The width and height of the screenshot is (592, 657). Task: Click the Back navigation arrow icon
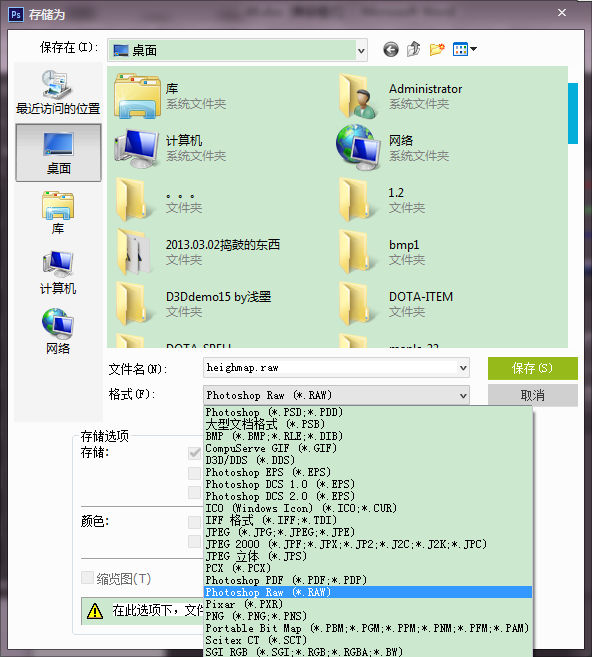390,49
